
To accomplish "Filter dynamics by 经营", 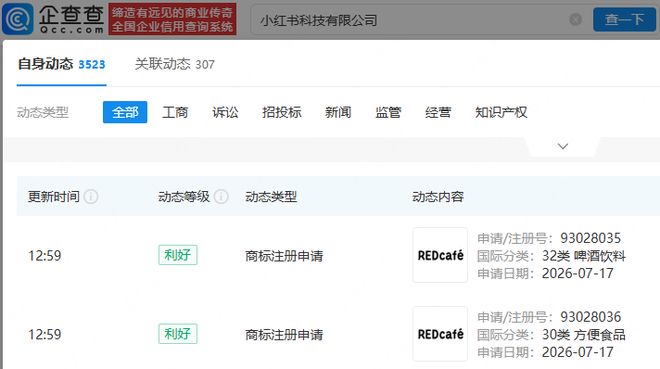I will [x=438, y=112].
